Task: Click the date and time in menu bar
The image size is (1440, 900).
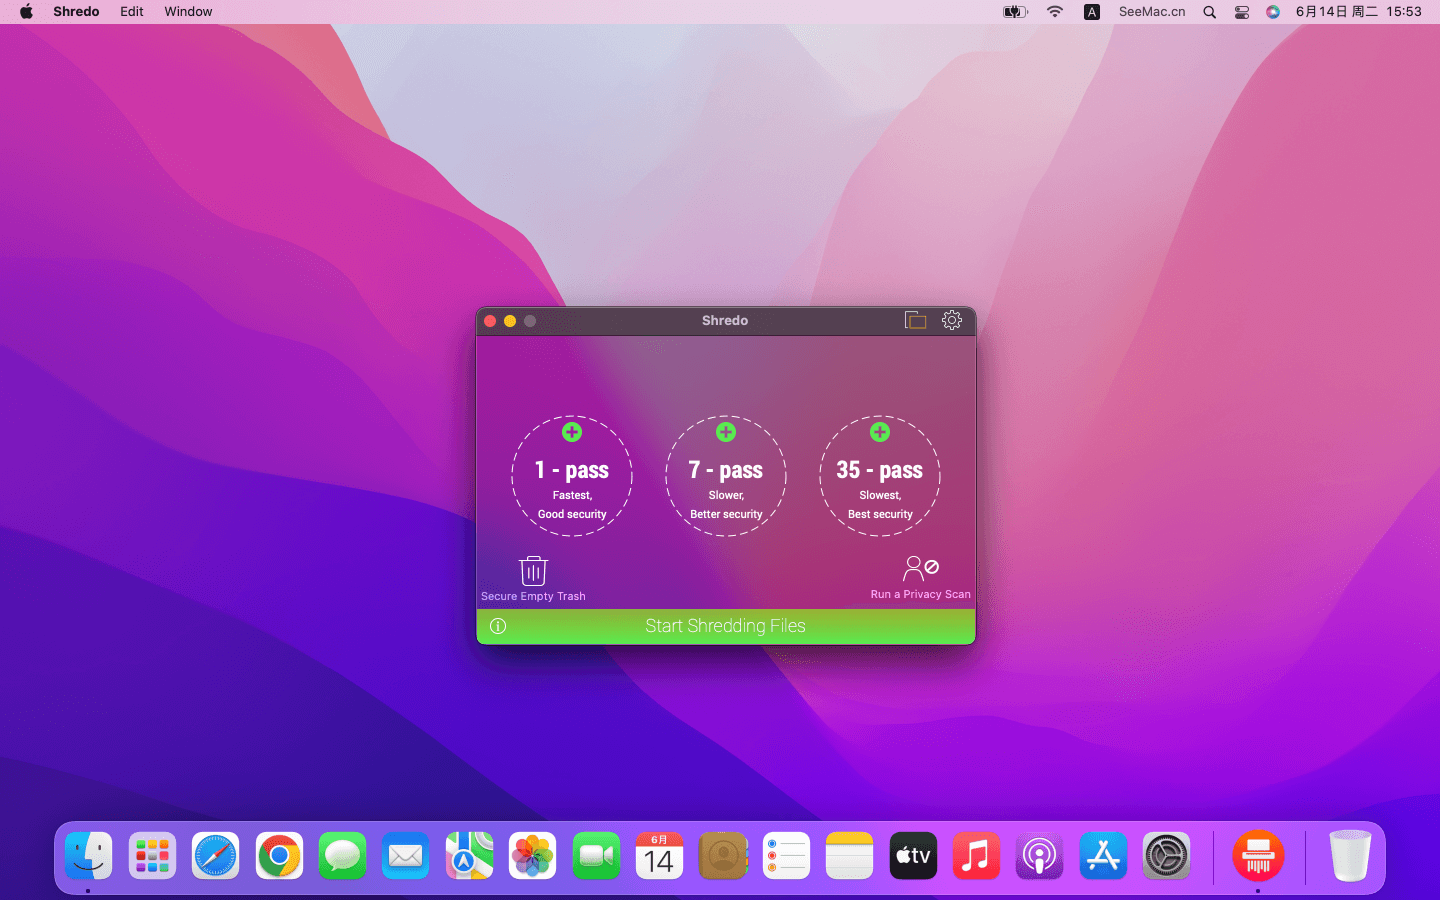Action: (x=1358, y=12)
